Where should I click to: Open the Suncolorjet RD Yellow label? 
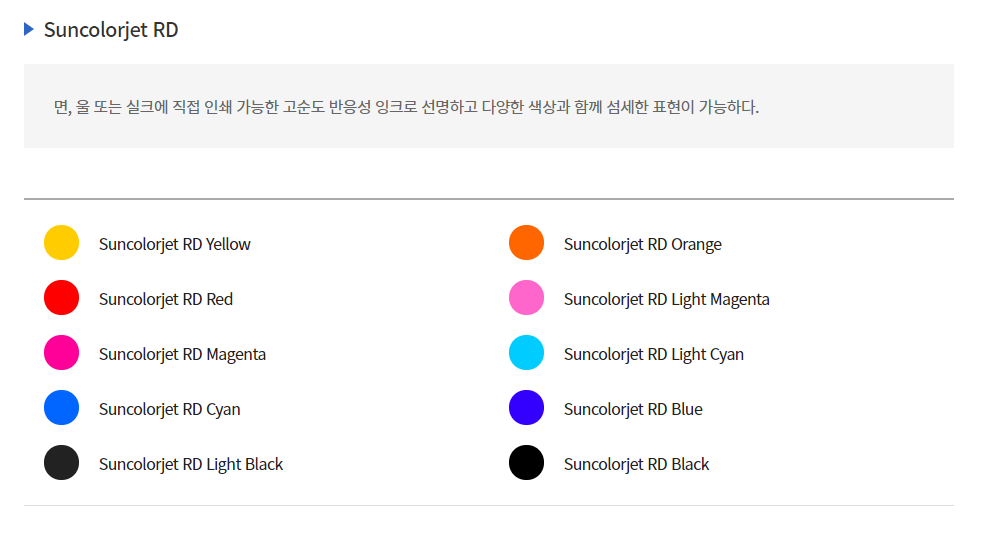pyautogui.click(x=175, y=244)
